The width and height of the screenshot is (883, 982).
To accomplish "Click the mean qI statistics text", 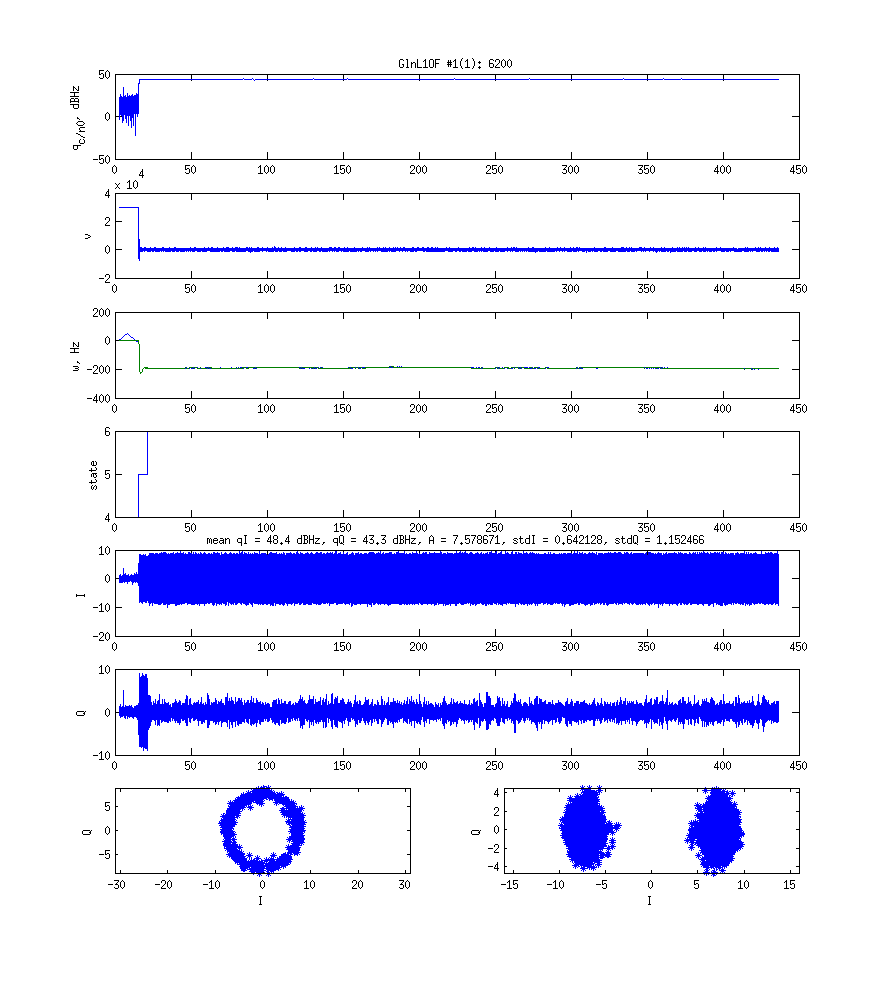I will pyautogui.click(x=456, y=540).
